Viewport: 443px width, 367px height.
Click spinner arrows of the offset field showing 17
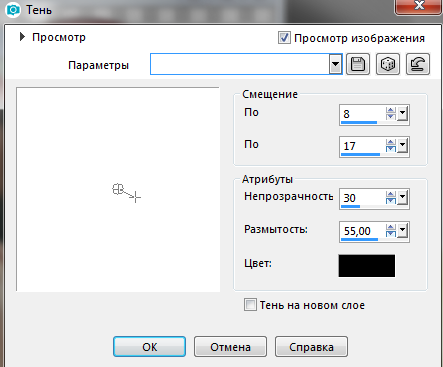(391, 145)
